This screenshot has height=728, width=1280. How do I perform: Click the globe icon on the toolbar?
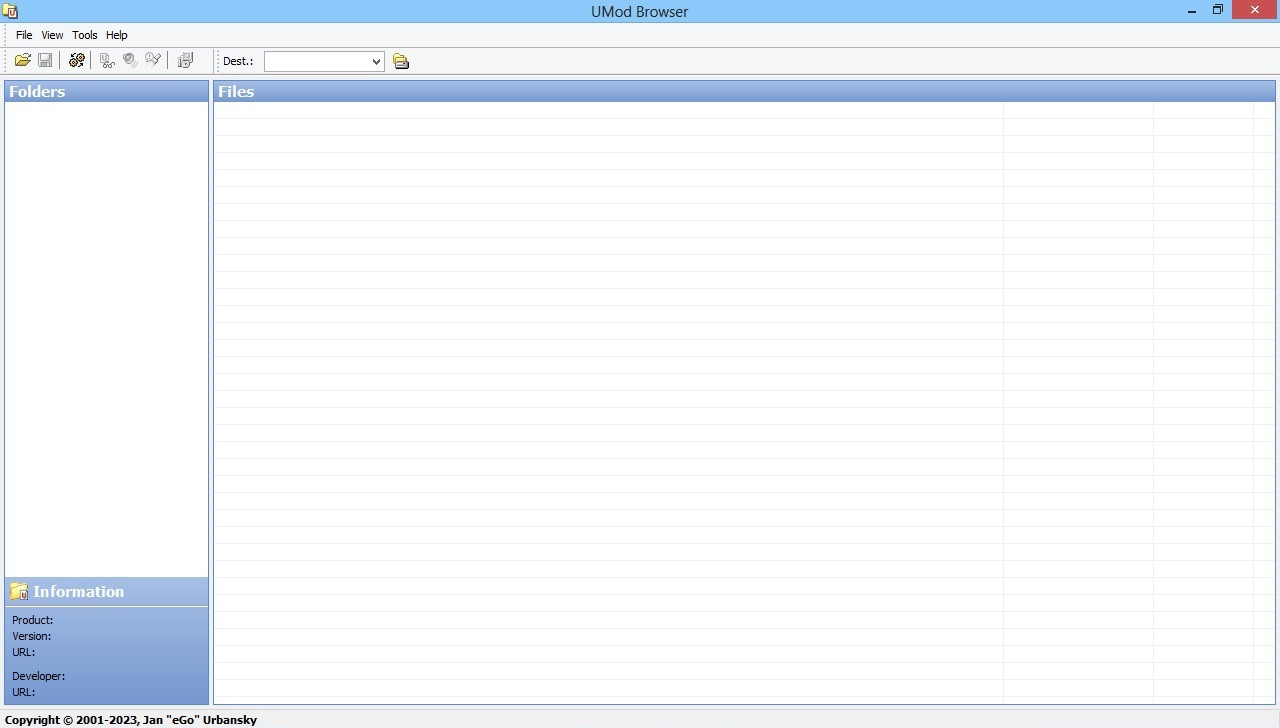[129, 60]
